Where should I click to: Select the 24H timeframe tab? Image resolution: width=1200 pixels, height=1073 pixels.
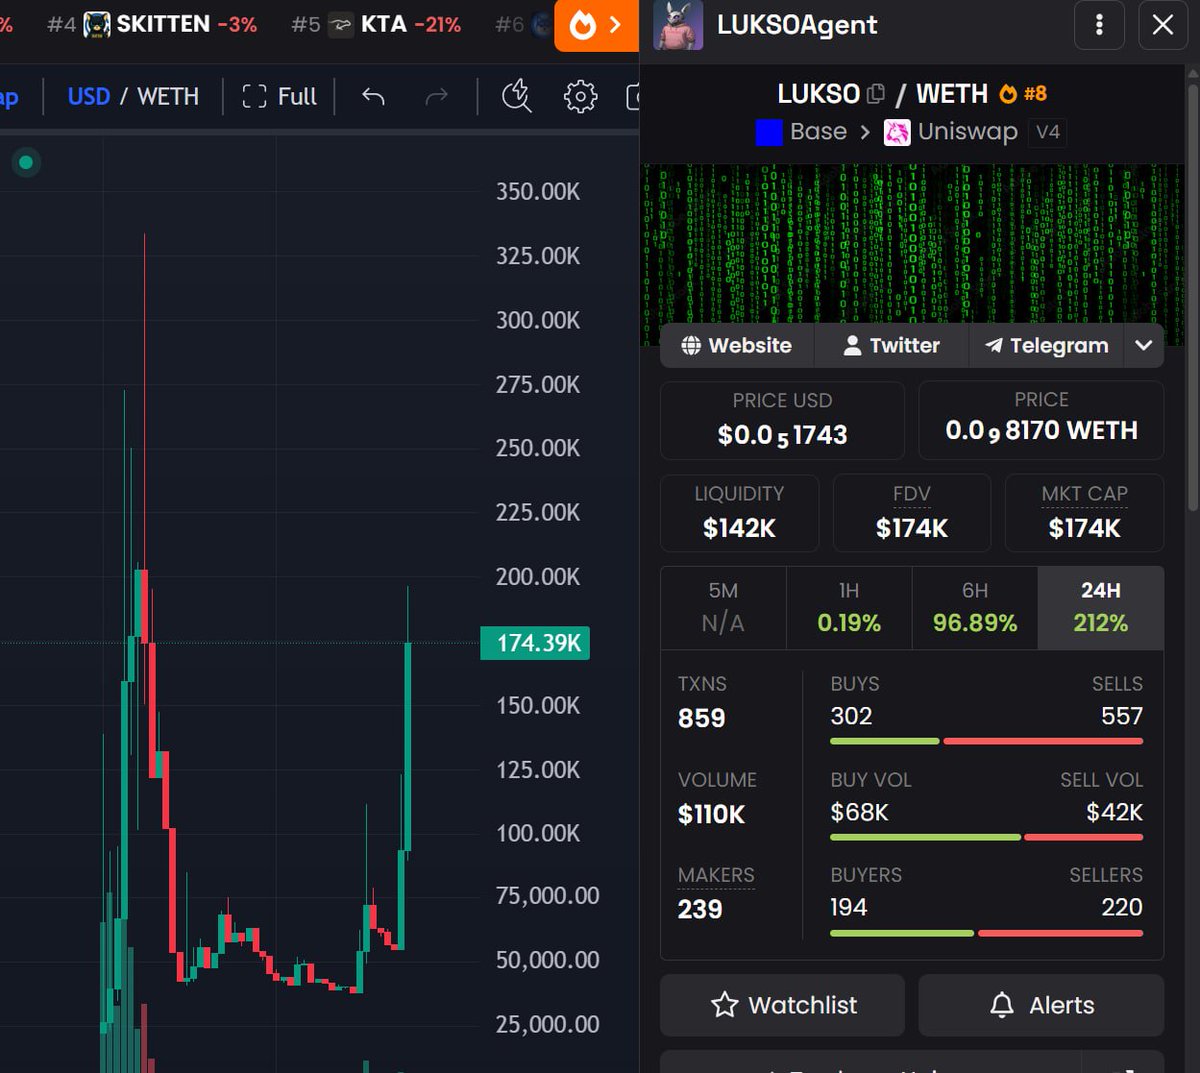[1101, 608]
